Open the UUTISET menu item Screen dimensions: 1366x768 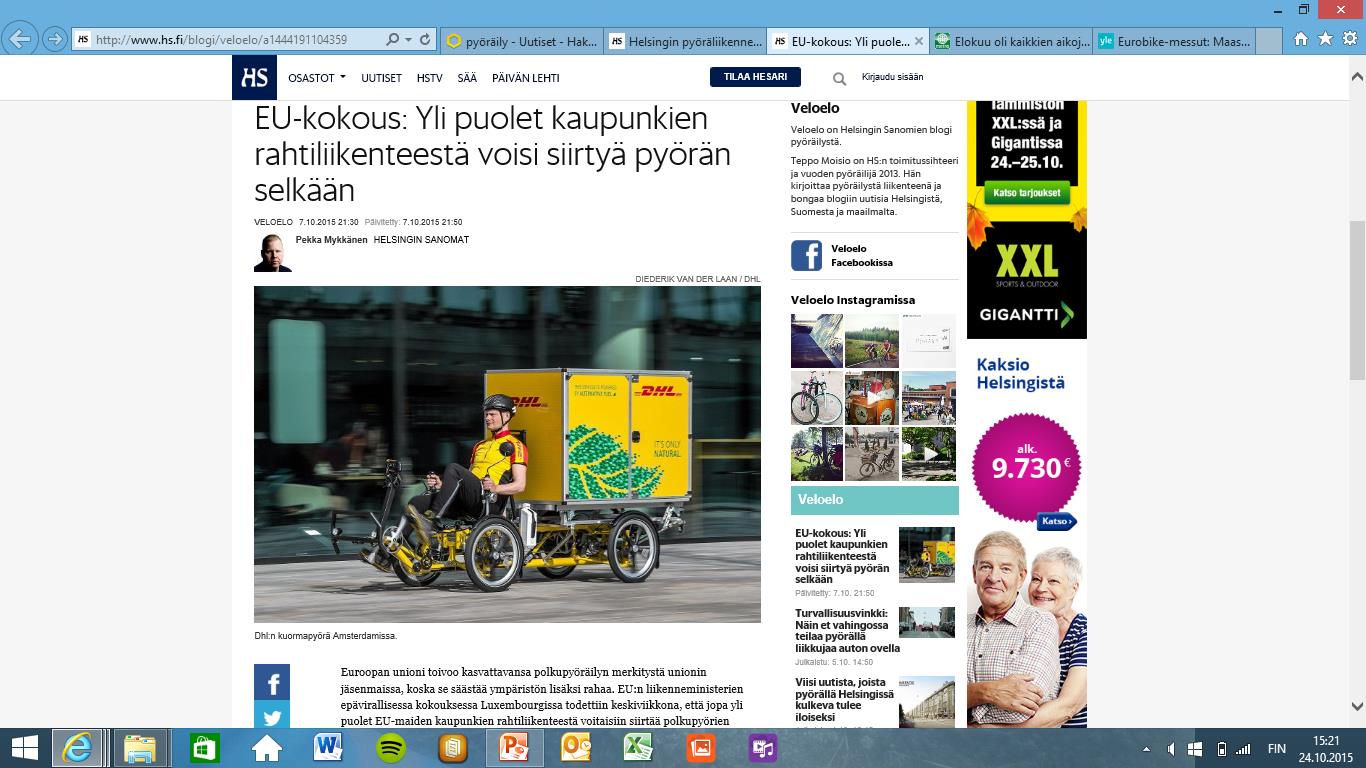pyautogui.click(x=381, y=78)
